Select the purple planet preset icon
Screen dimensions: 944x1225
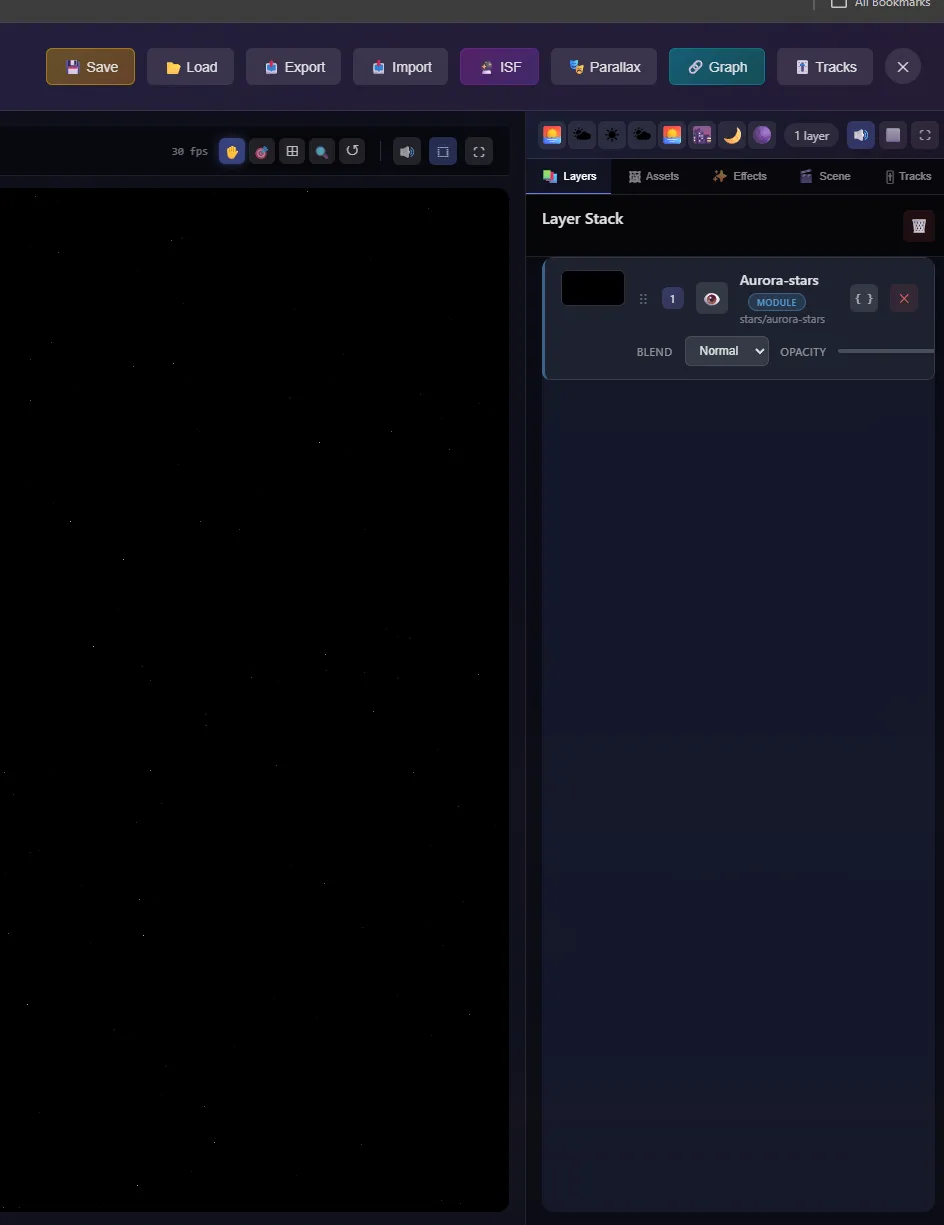tap(762, 135)
